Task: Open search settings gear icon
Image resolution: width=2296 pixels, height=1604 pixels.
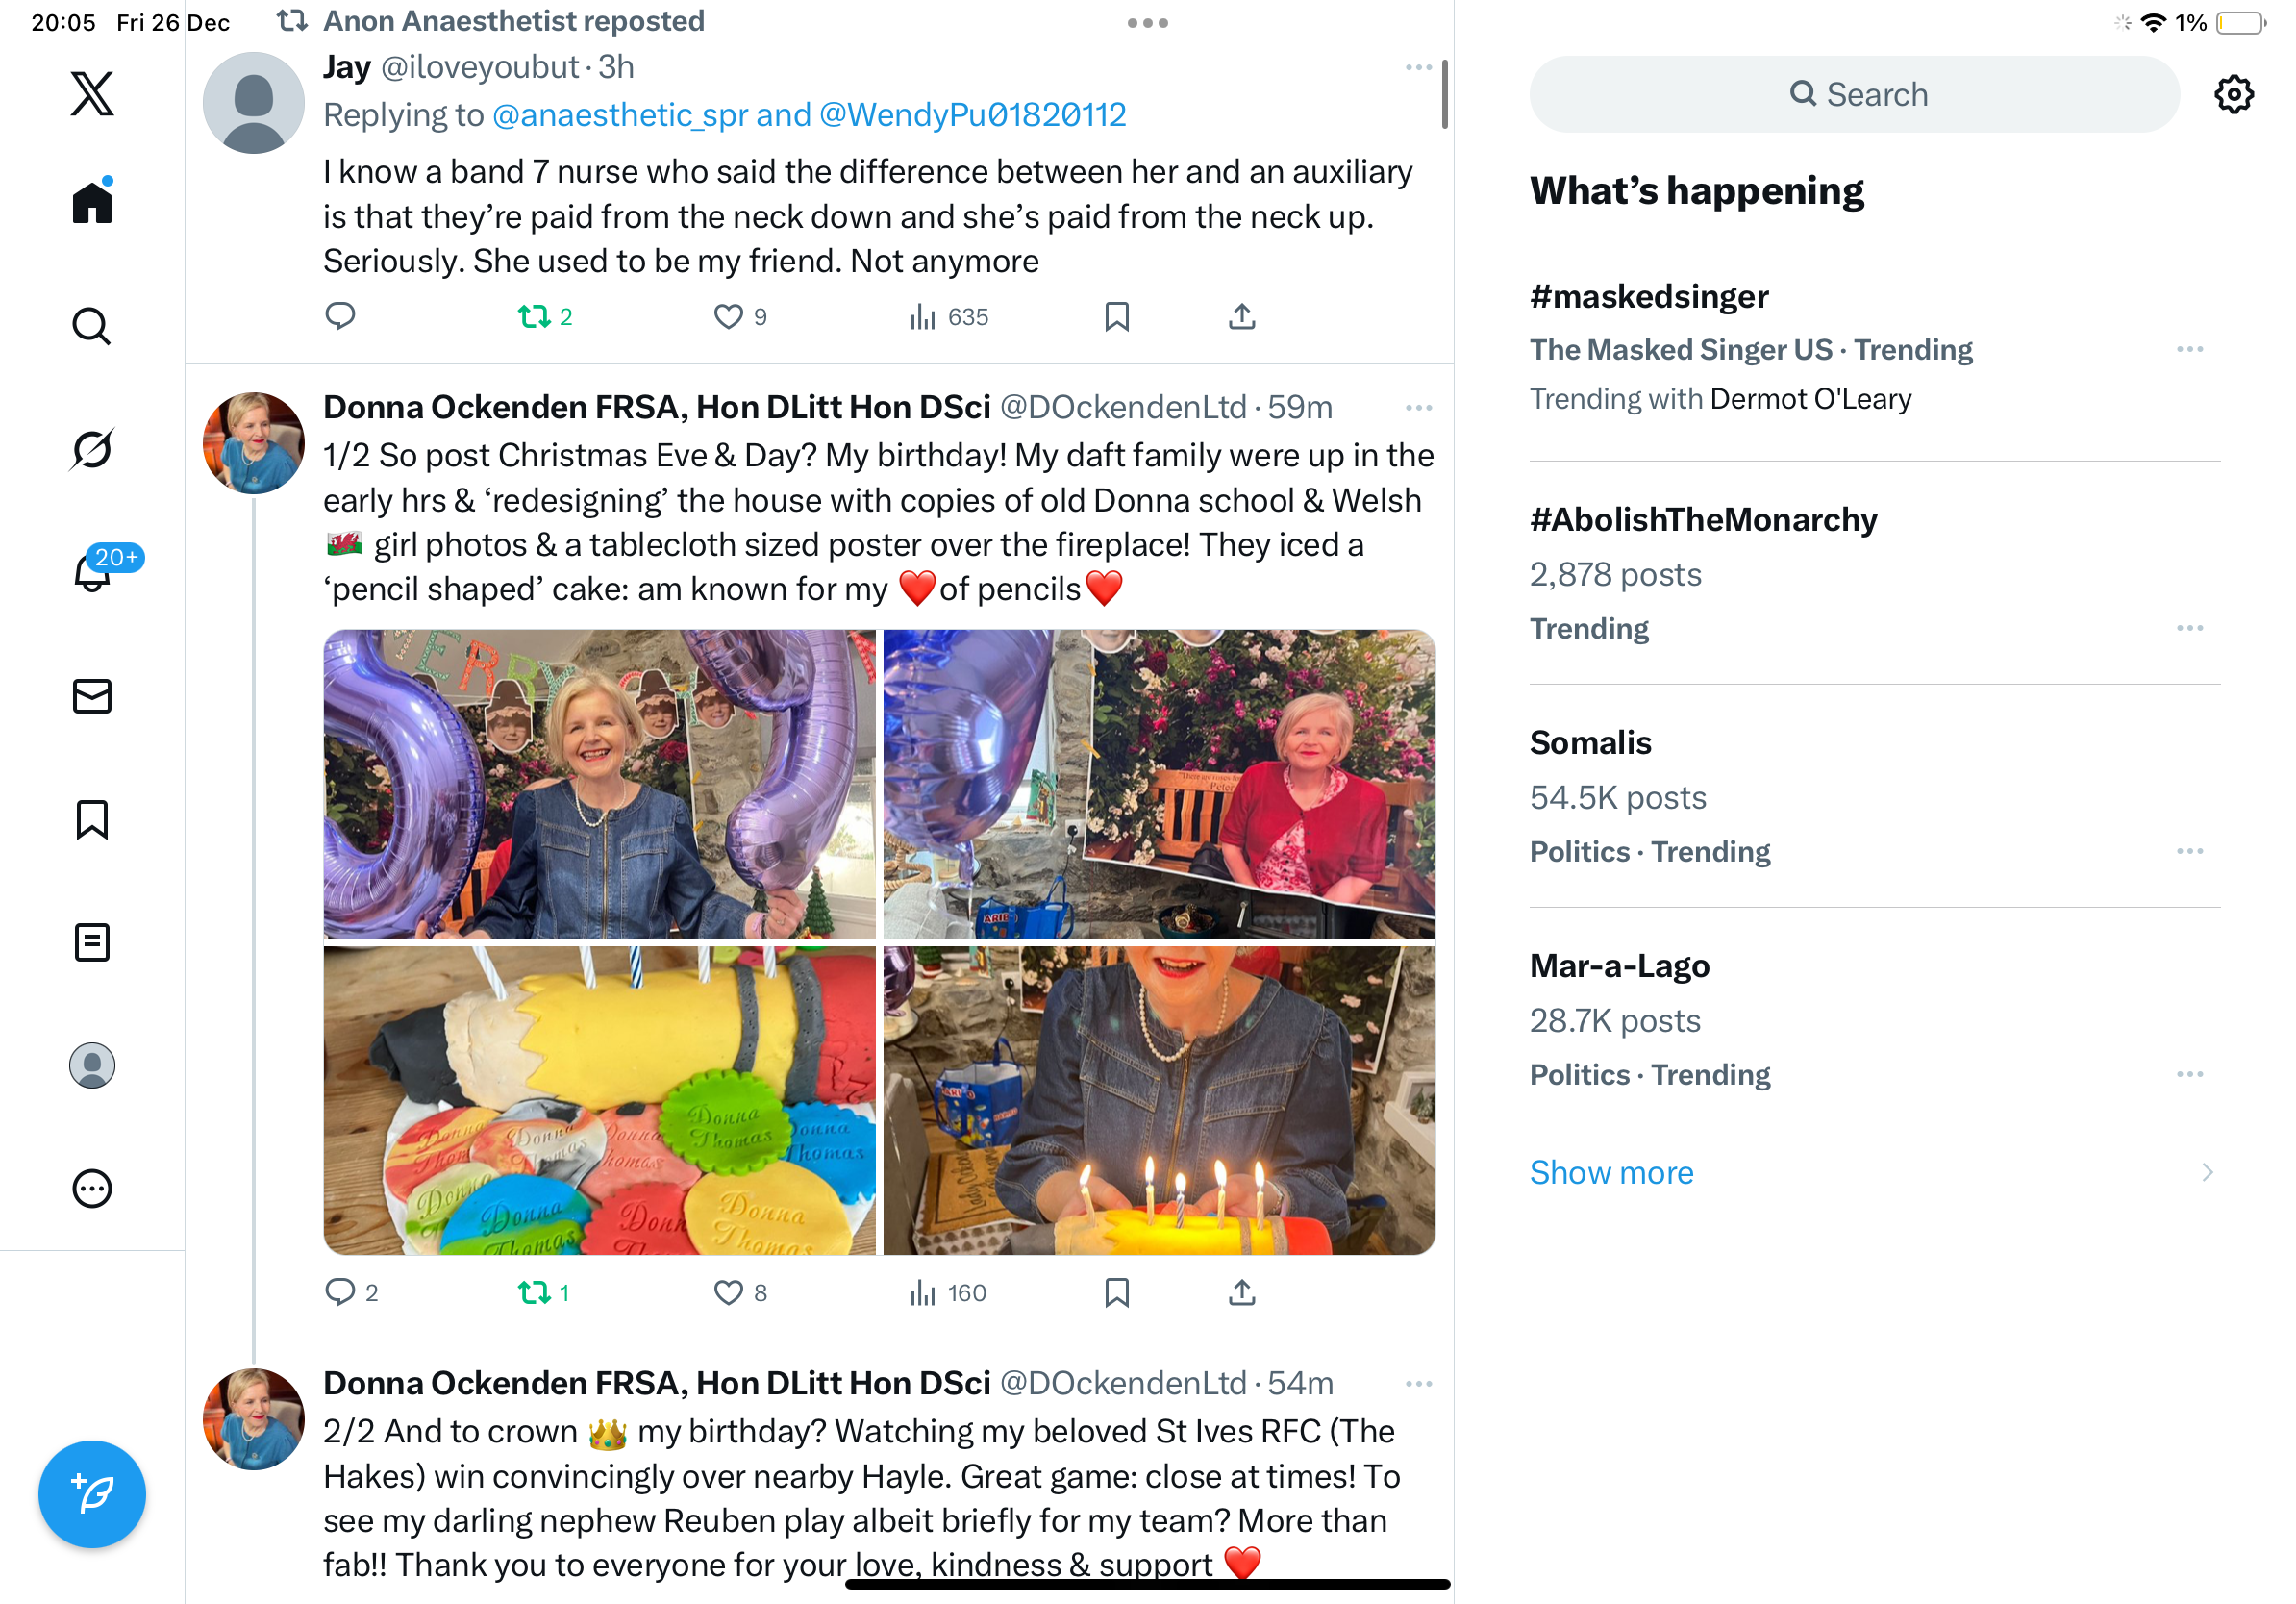Action: 2233,94
